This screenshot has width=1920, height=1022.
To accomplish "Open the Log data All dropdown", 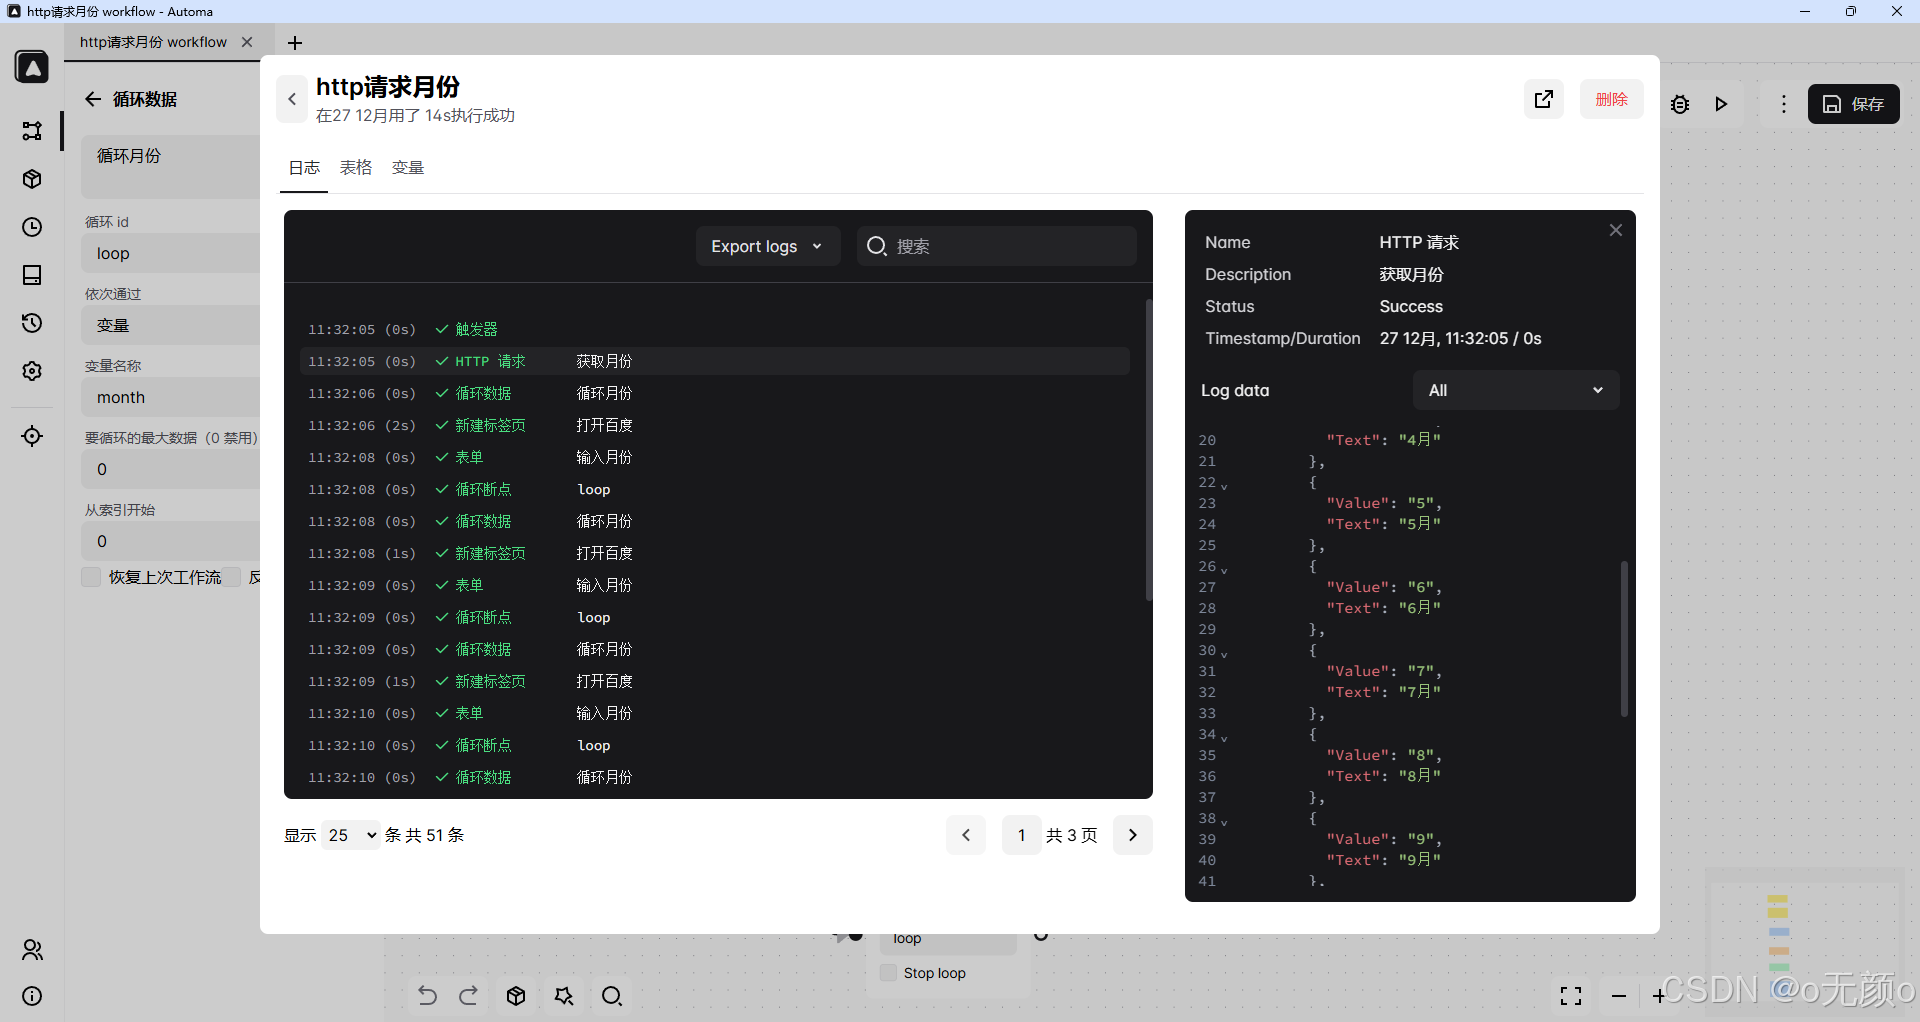I will click(x=1516, y=390).
